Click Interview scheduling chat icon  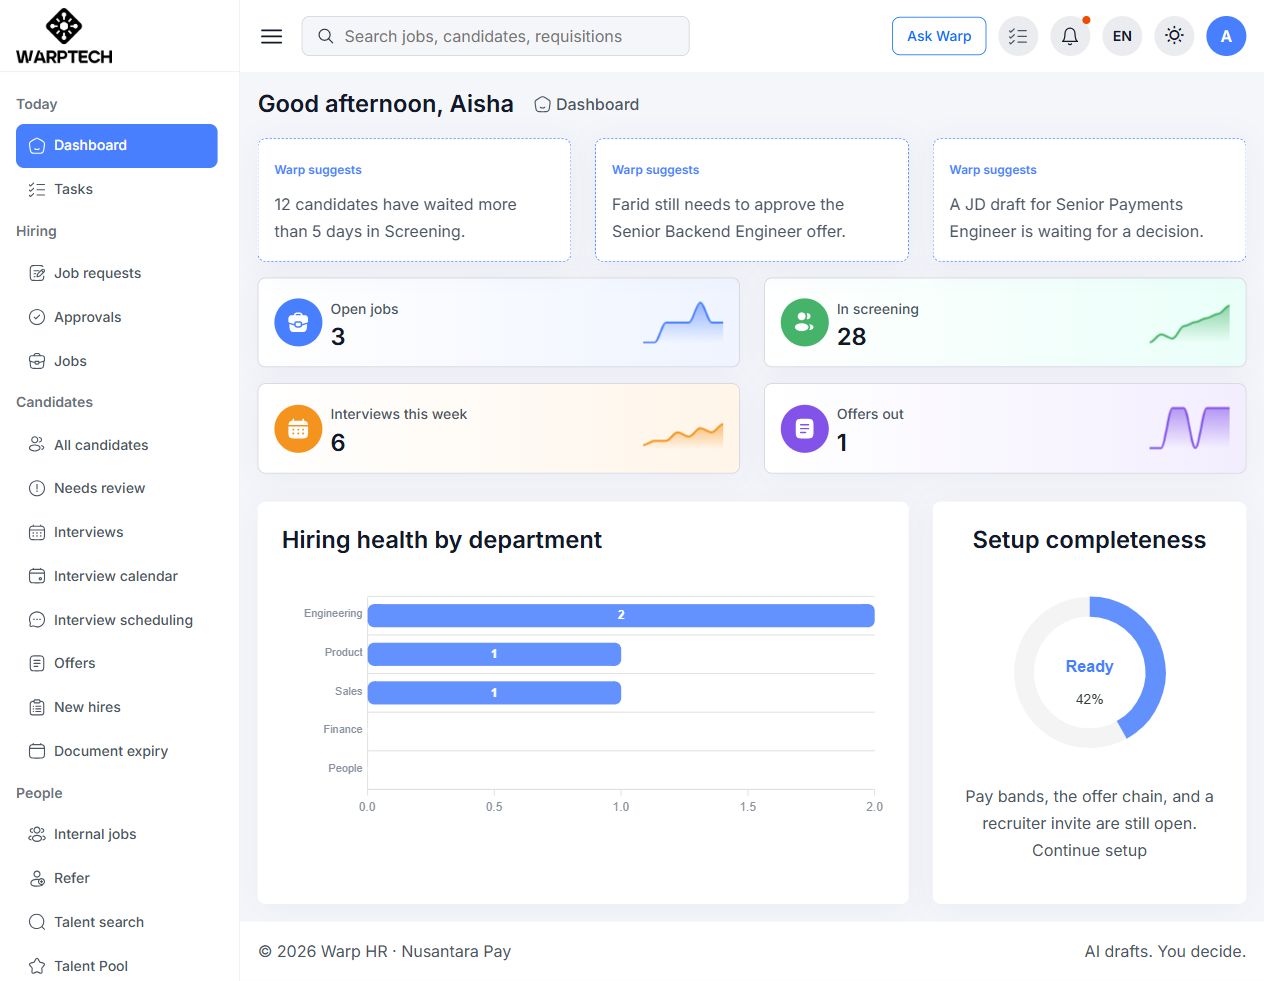pos(37,620)
